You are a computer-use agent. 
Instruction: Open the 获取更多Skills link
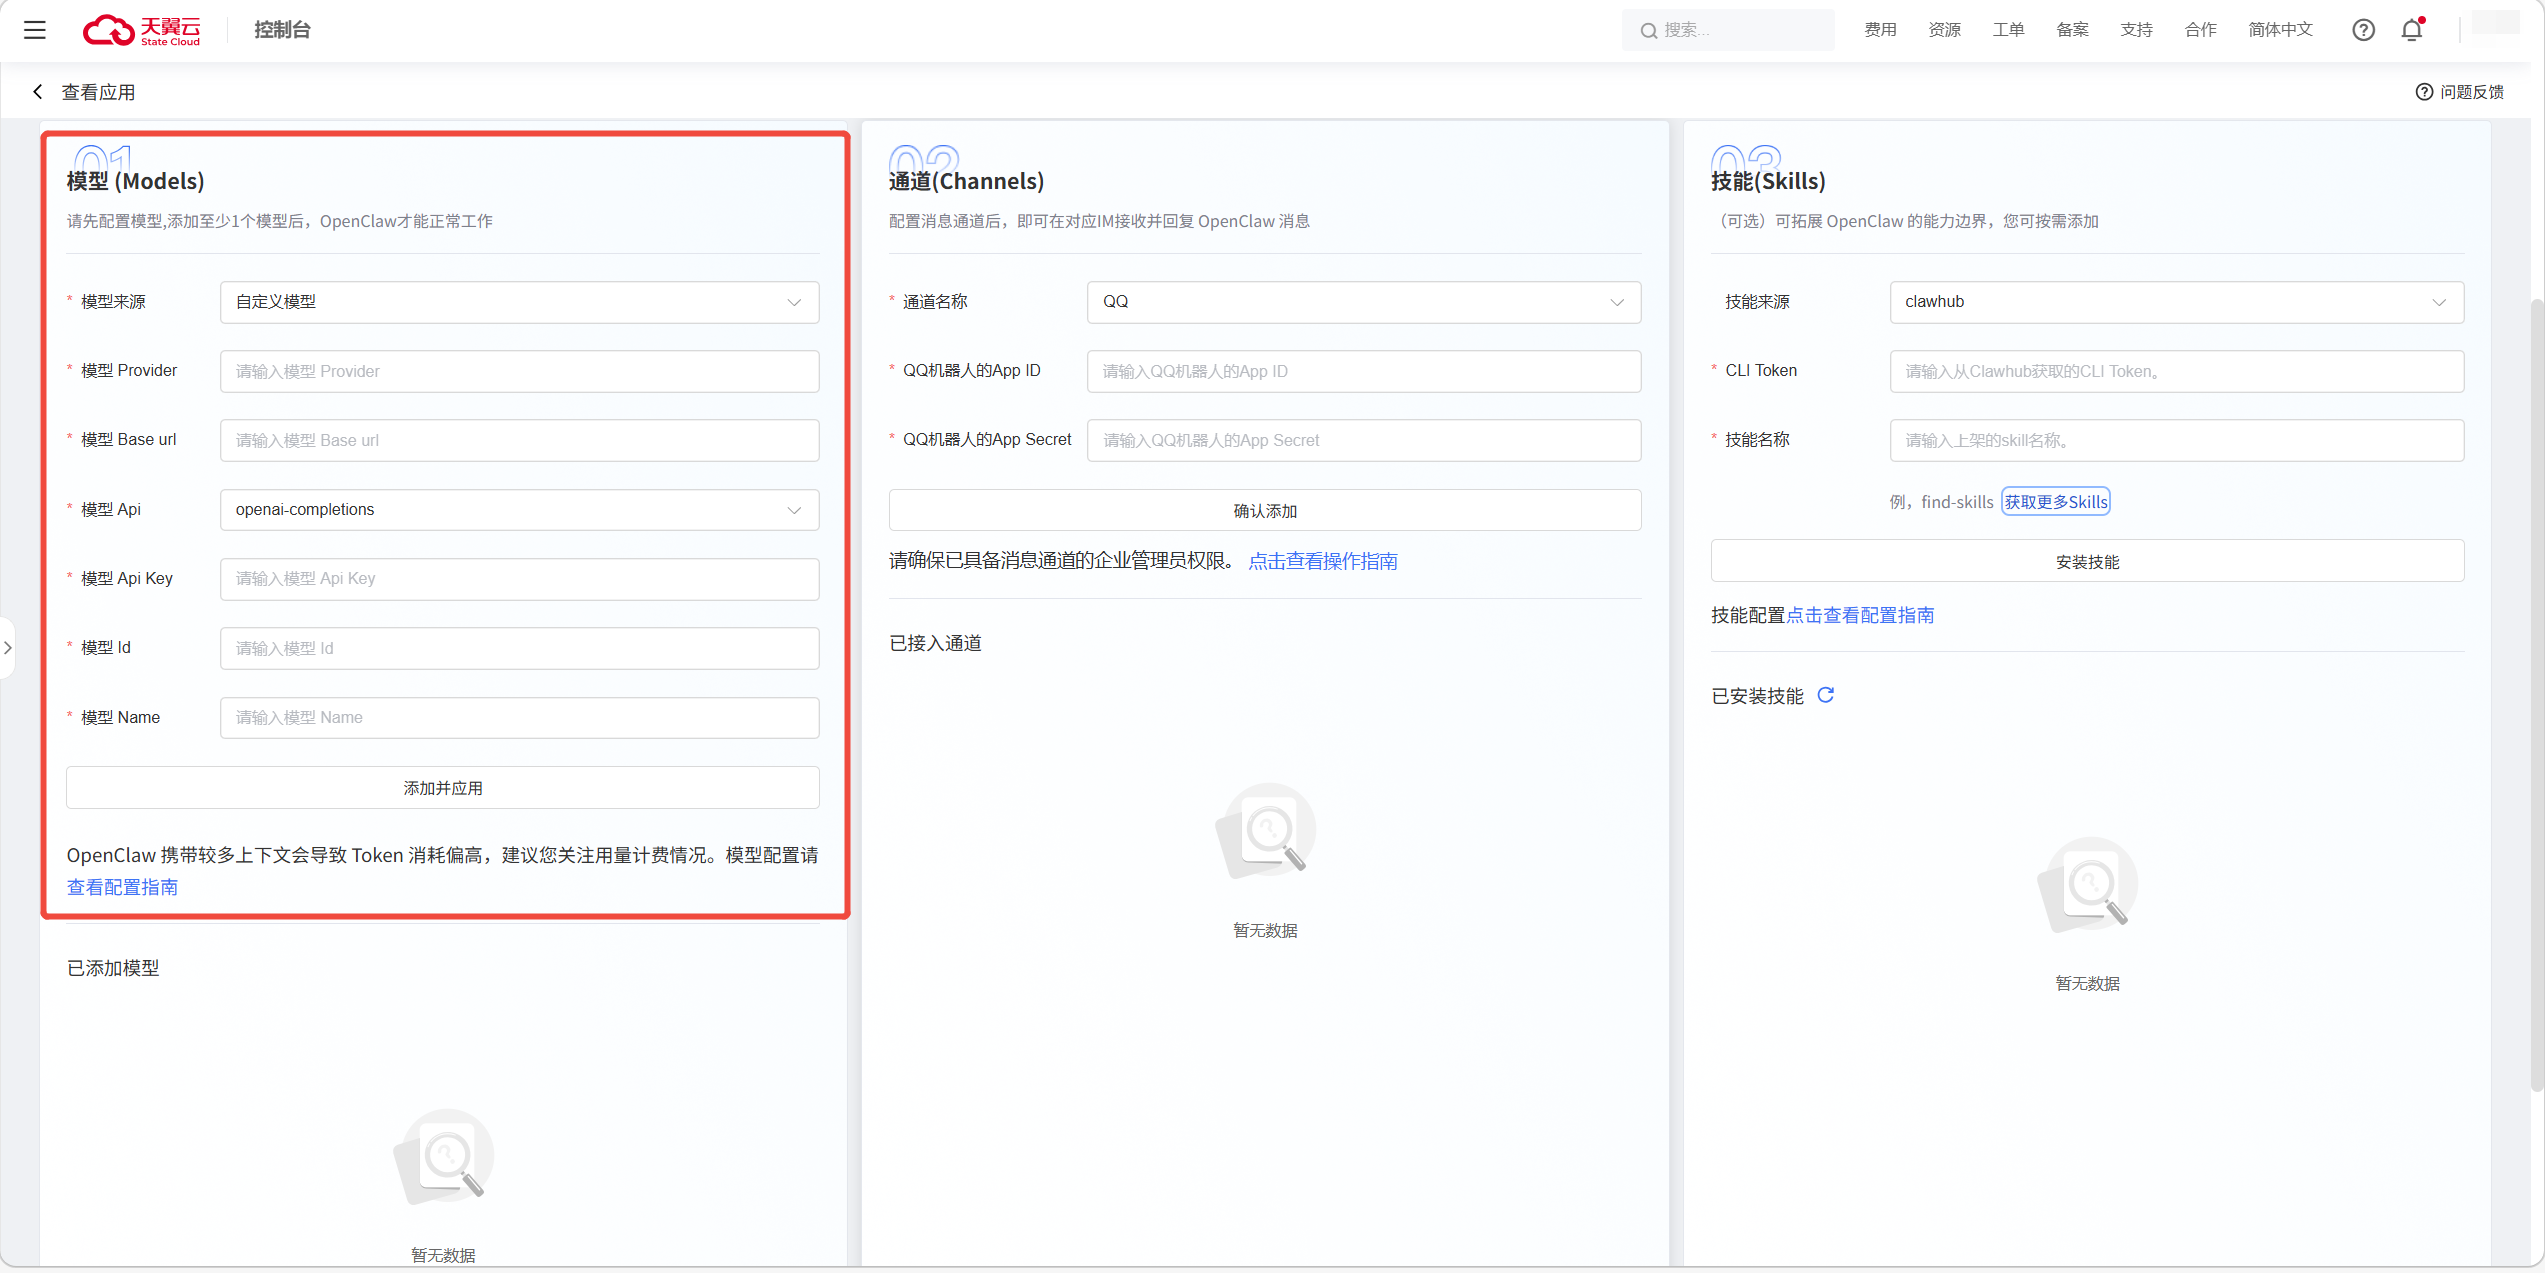tap(2055, 502)
